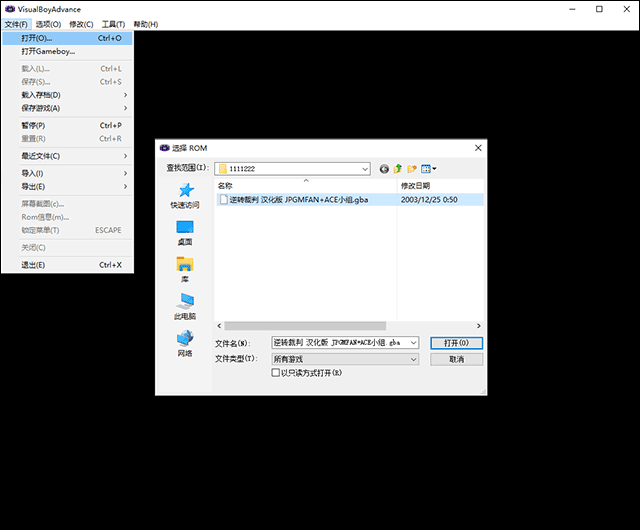The height and width of the screenshot is (530, 640).
Task: Expand 导入(I) submenu
Action: [67, 173]
